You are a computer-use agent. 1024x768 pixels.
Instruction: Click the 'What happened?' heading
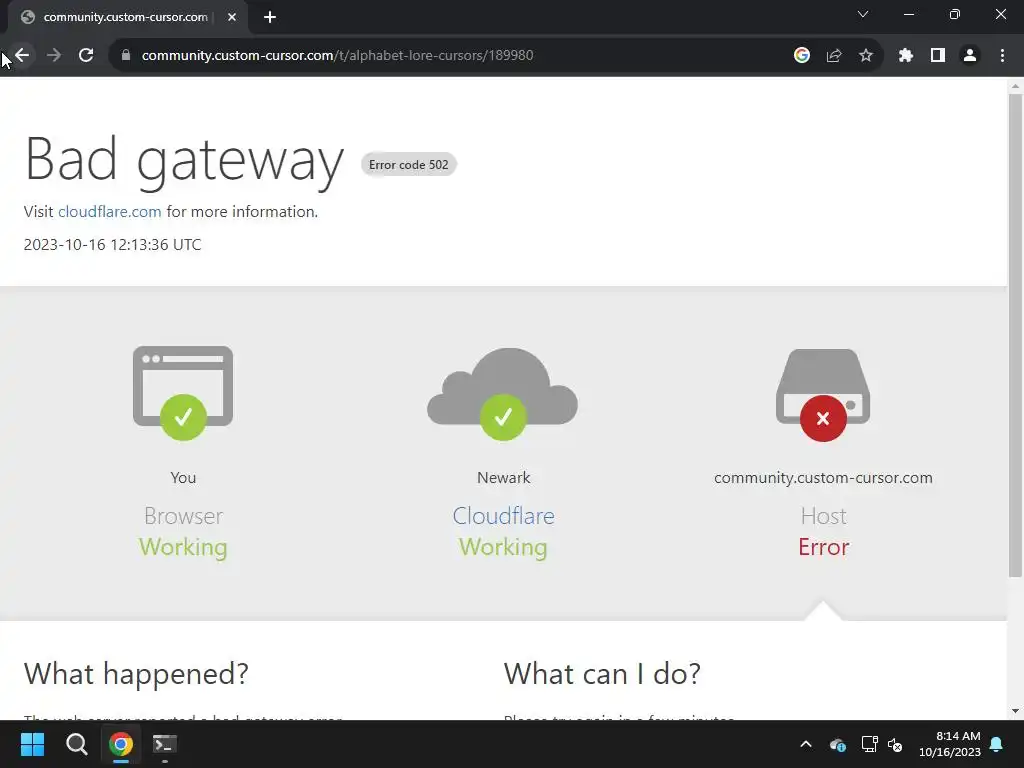coord(136,673)
